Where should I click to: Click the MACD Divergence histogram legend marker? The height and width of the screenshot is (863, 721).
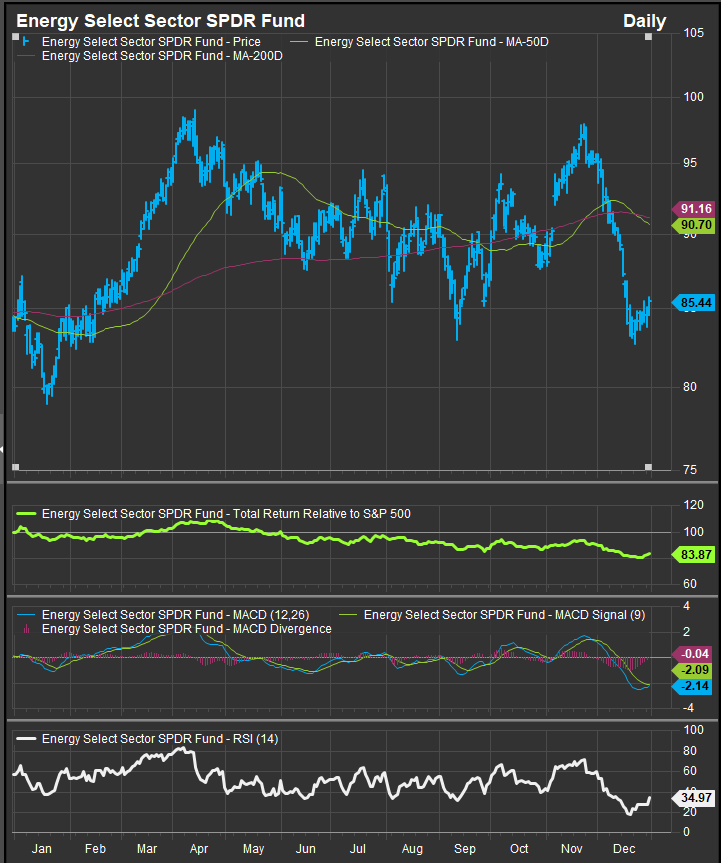coord(26,629)
